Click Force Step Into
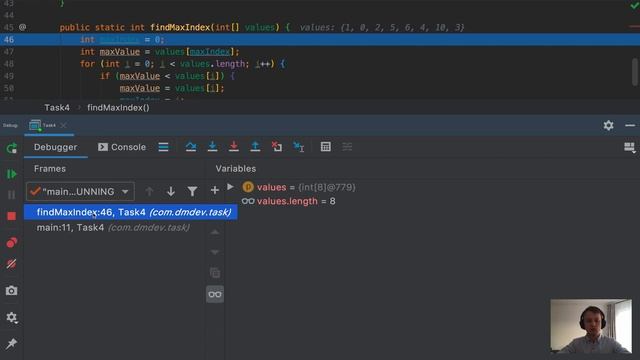Image resolution: width=640 pixels, height=360 pixels. [233, 147]
